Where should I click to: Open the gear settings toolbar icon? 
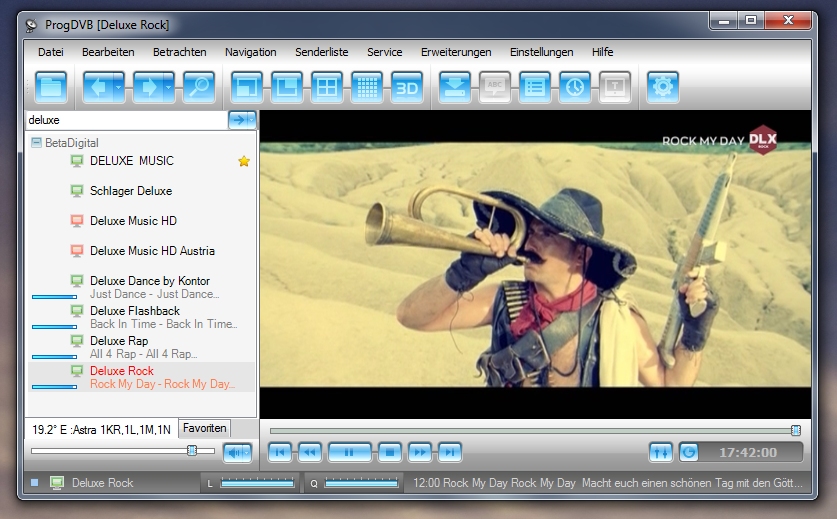coord(662,87)
